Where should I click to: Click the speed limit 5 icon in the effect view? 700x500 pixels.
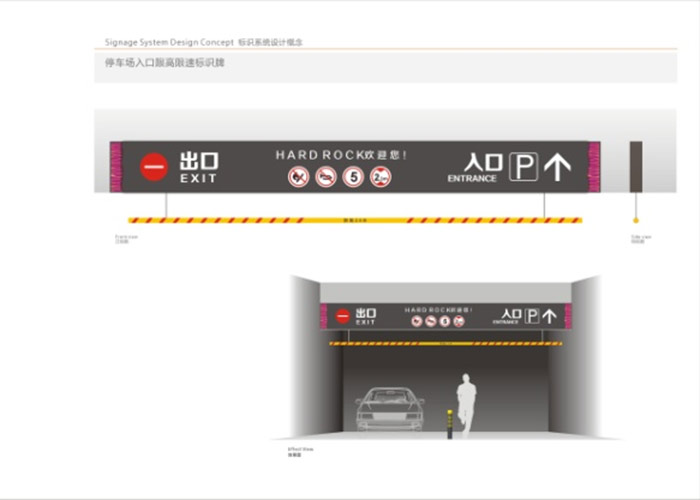[445, 321]
